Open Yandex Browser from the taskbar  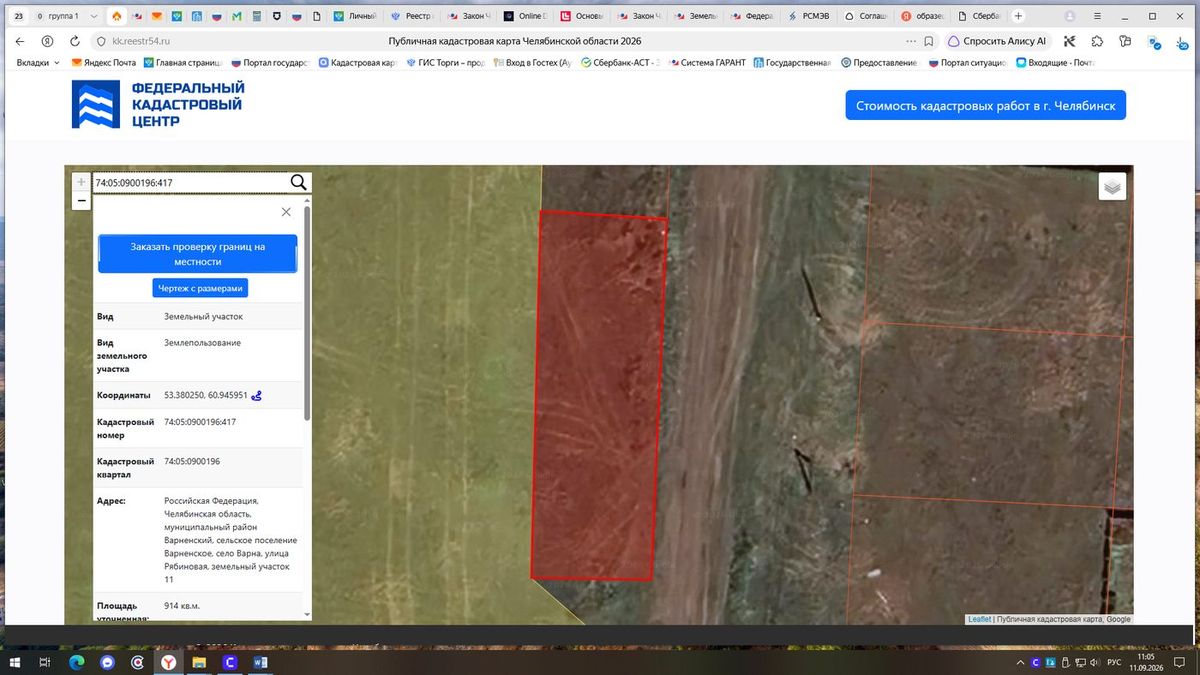pyautogui.click(x=168, y=662)
